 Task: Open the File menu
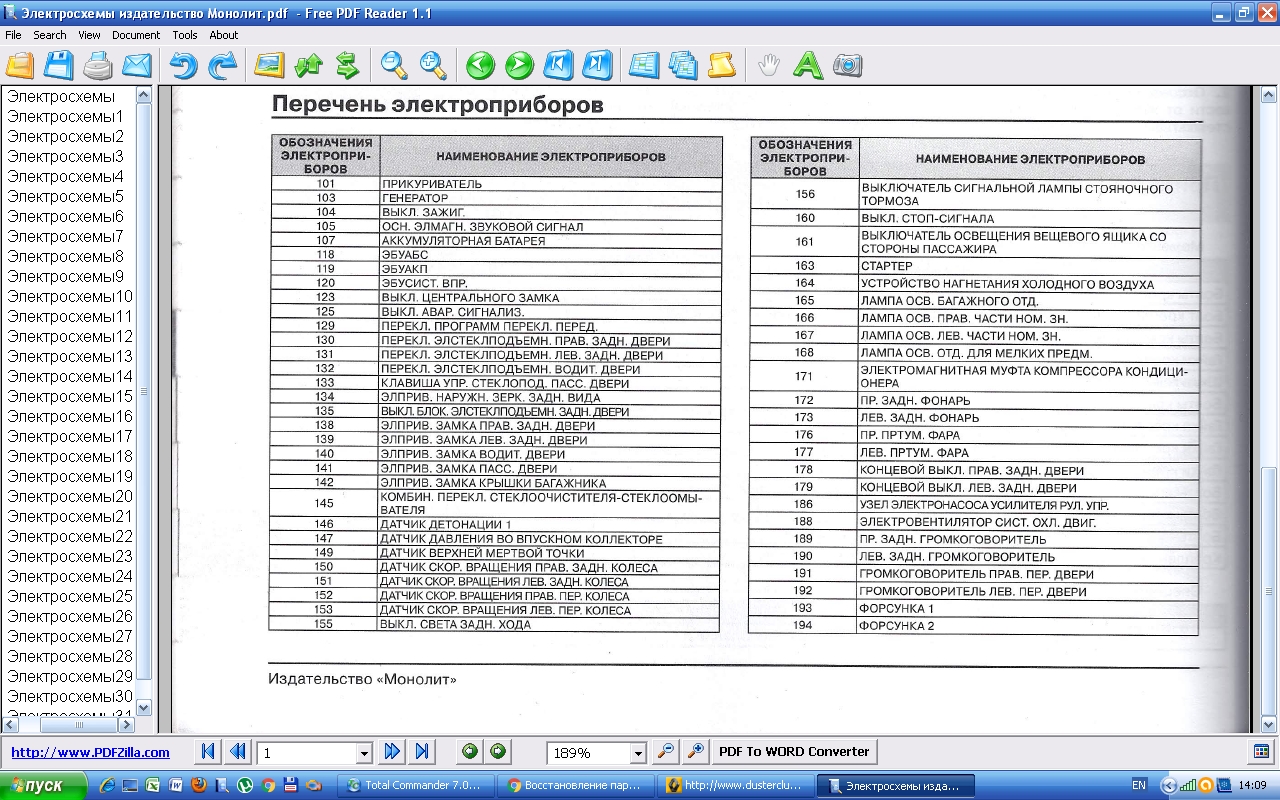(x=13, y=35)
